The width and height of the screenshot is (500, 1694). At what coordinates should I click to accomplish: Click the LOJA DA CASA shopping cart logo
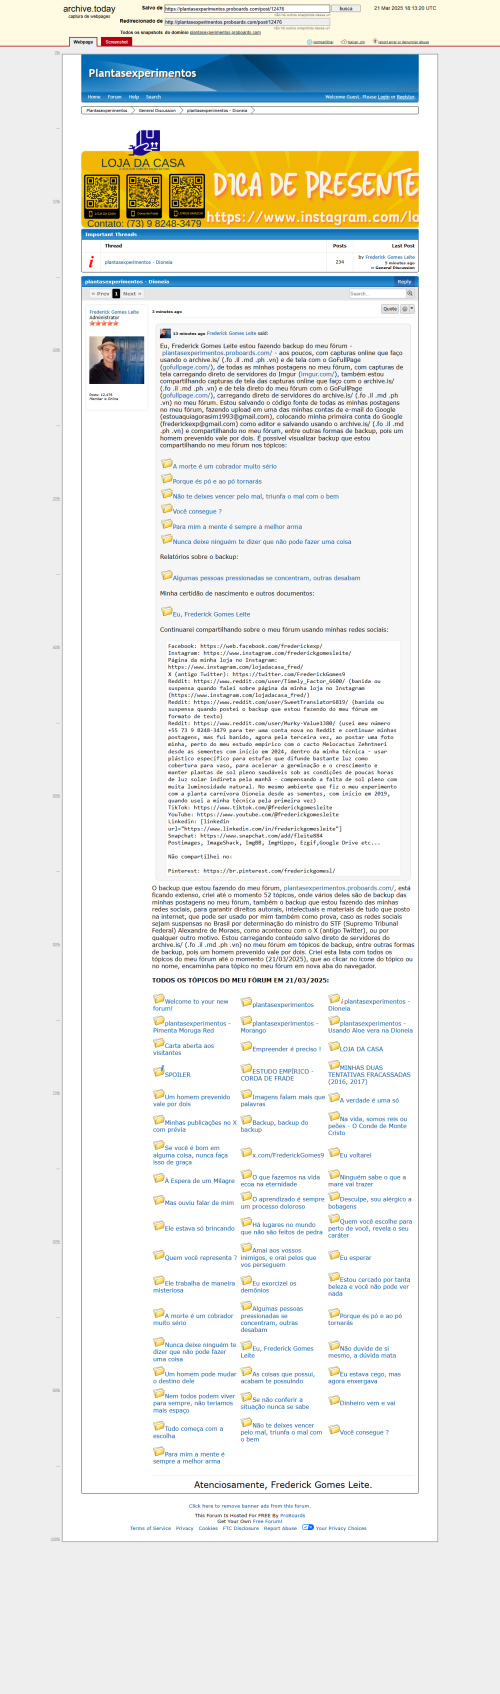click(x=144, y=142)
